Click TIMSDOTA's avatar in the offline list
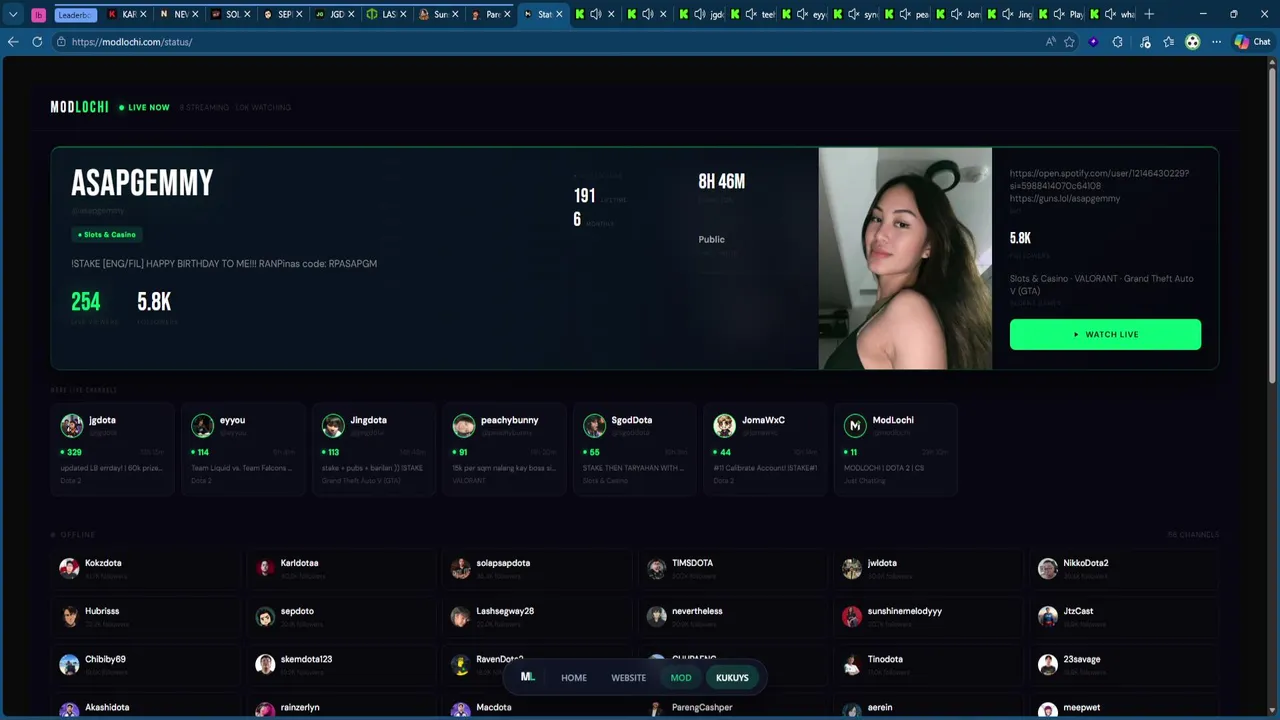This screenshot has width=1280, height=720. tap(656, 569)
